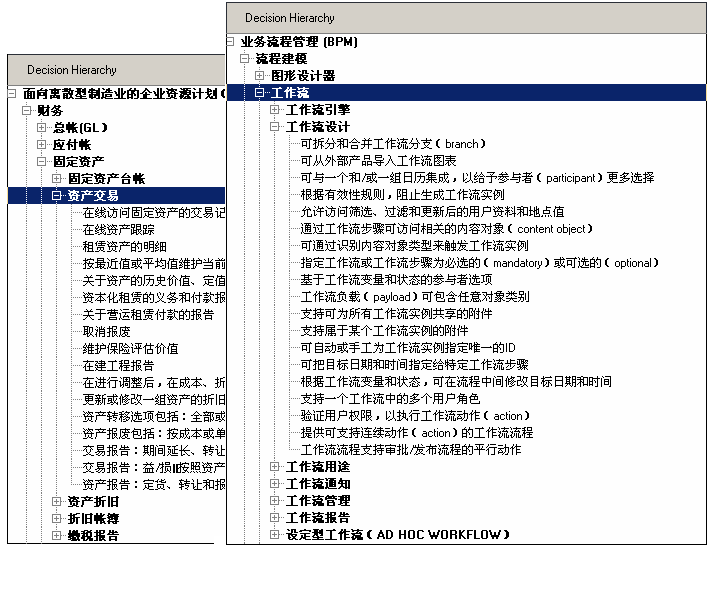This screenshot has width=708, height=600.
Task: Expand the 缴税报告 node
Action: point(56,535)
